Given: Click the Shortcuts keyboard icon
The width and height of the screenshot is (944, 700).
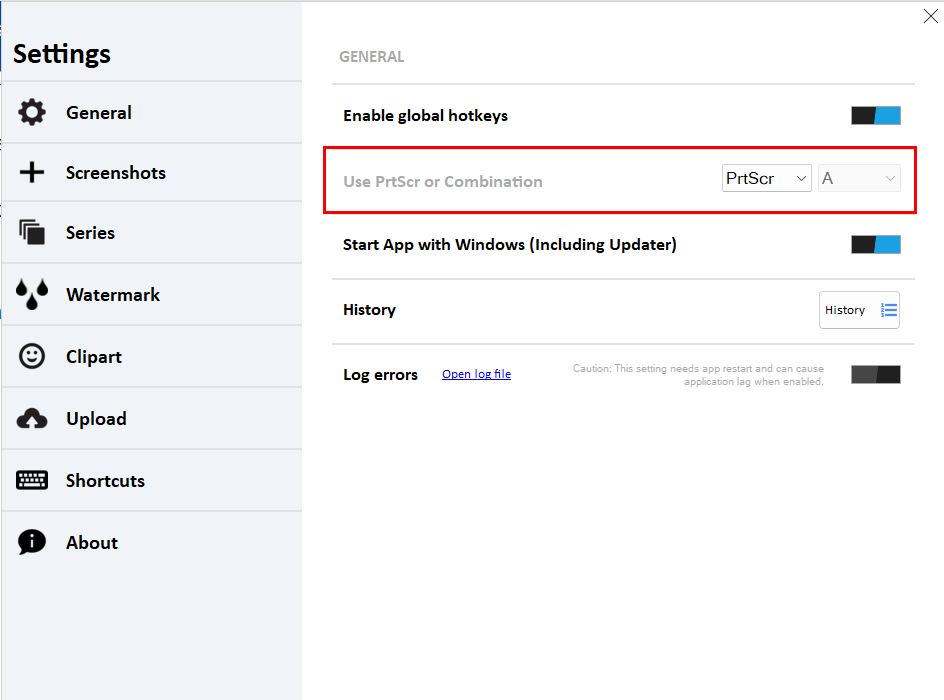Looking at the screenshot, I should pos(32,480).
